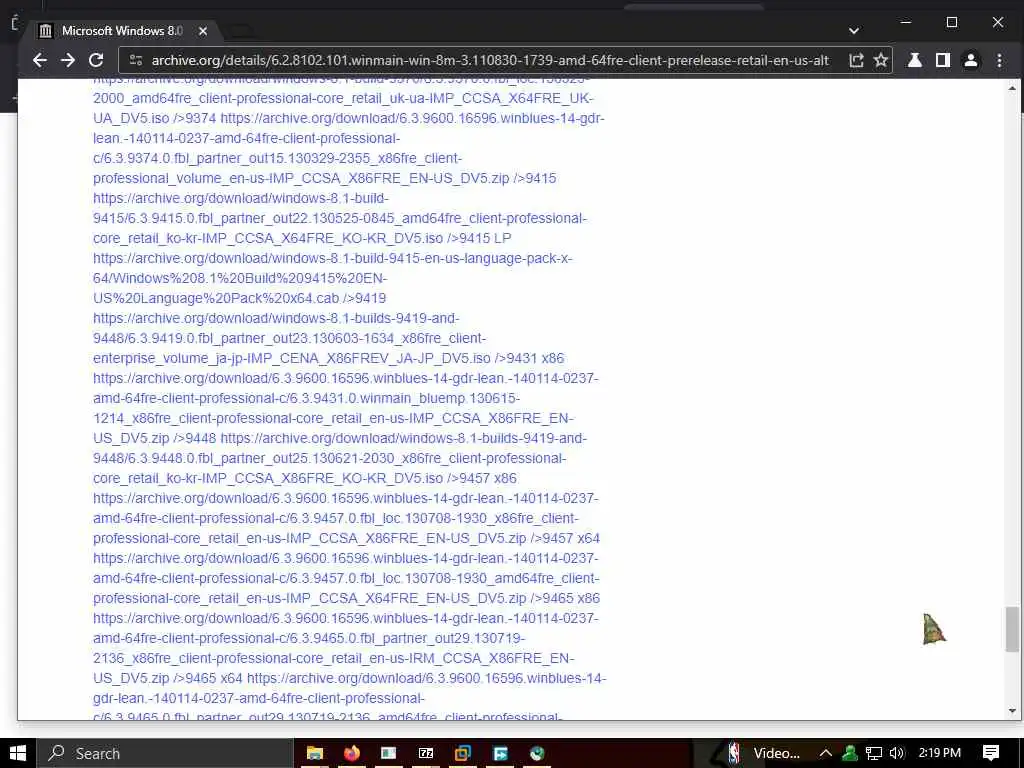Open the 7-Zip taskbar icon

[426, 753]
